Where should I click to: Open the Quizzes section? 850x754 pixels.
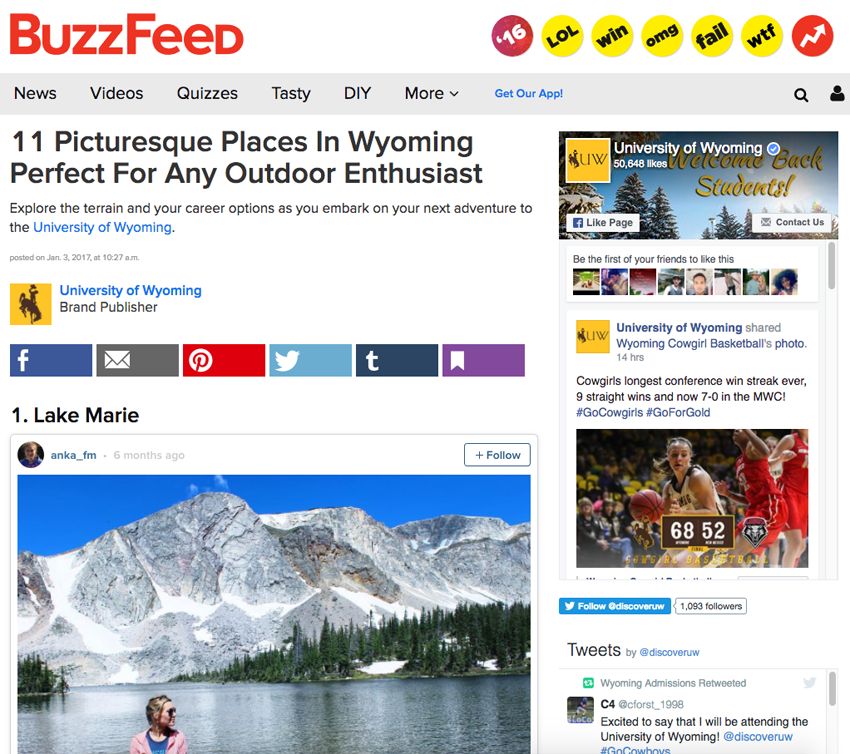pos(207,93)
